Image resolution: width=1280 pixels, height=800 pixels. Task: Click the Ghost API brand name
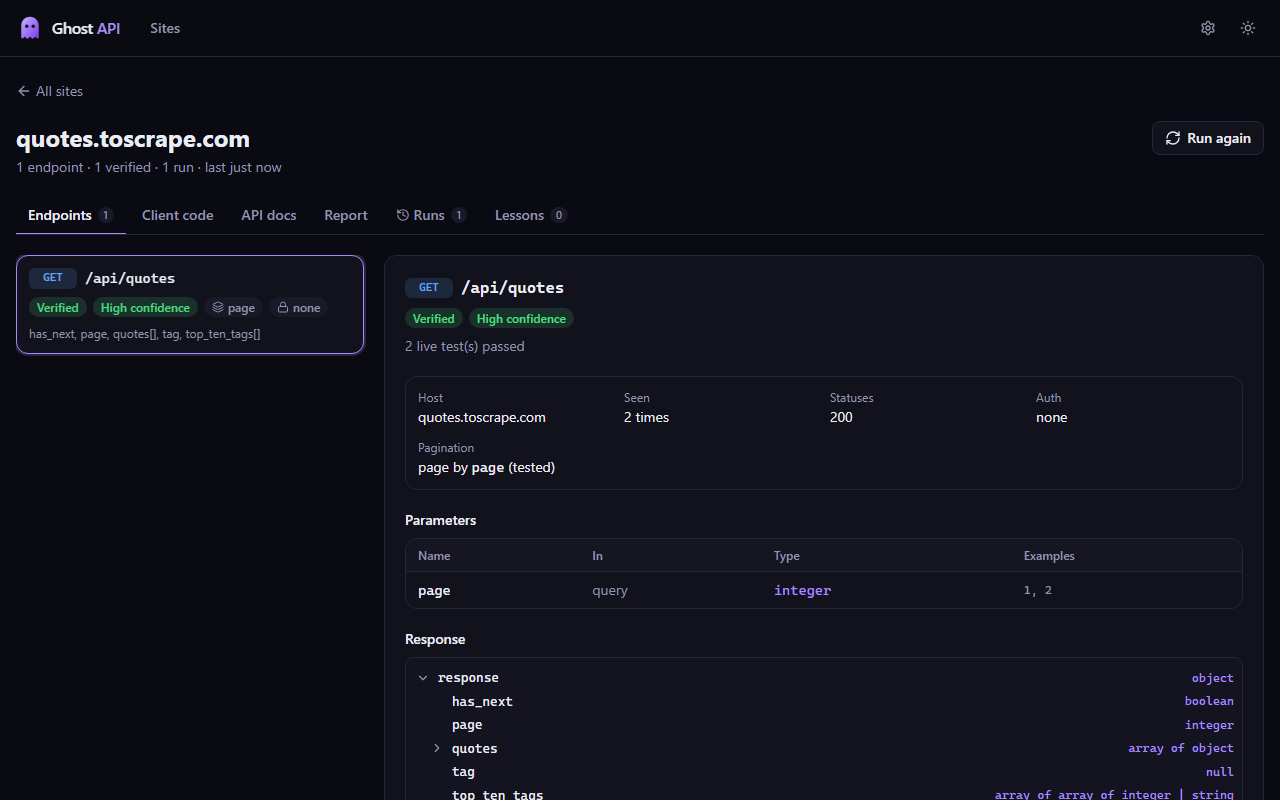click(86, 28)
